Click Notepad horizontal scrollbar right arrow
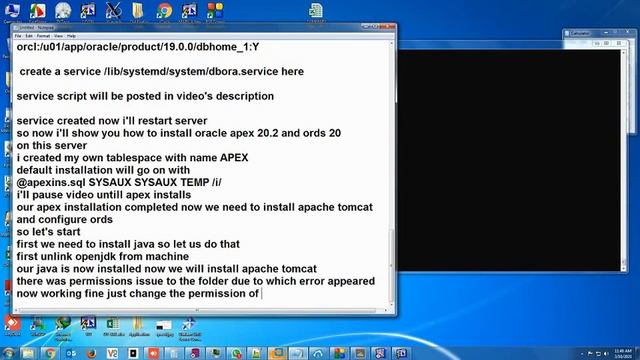 (x=386, y=311)
